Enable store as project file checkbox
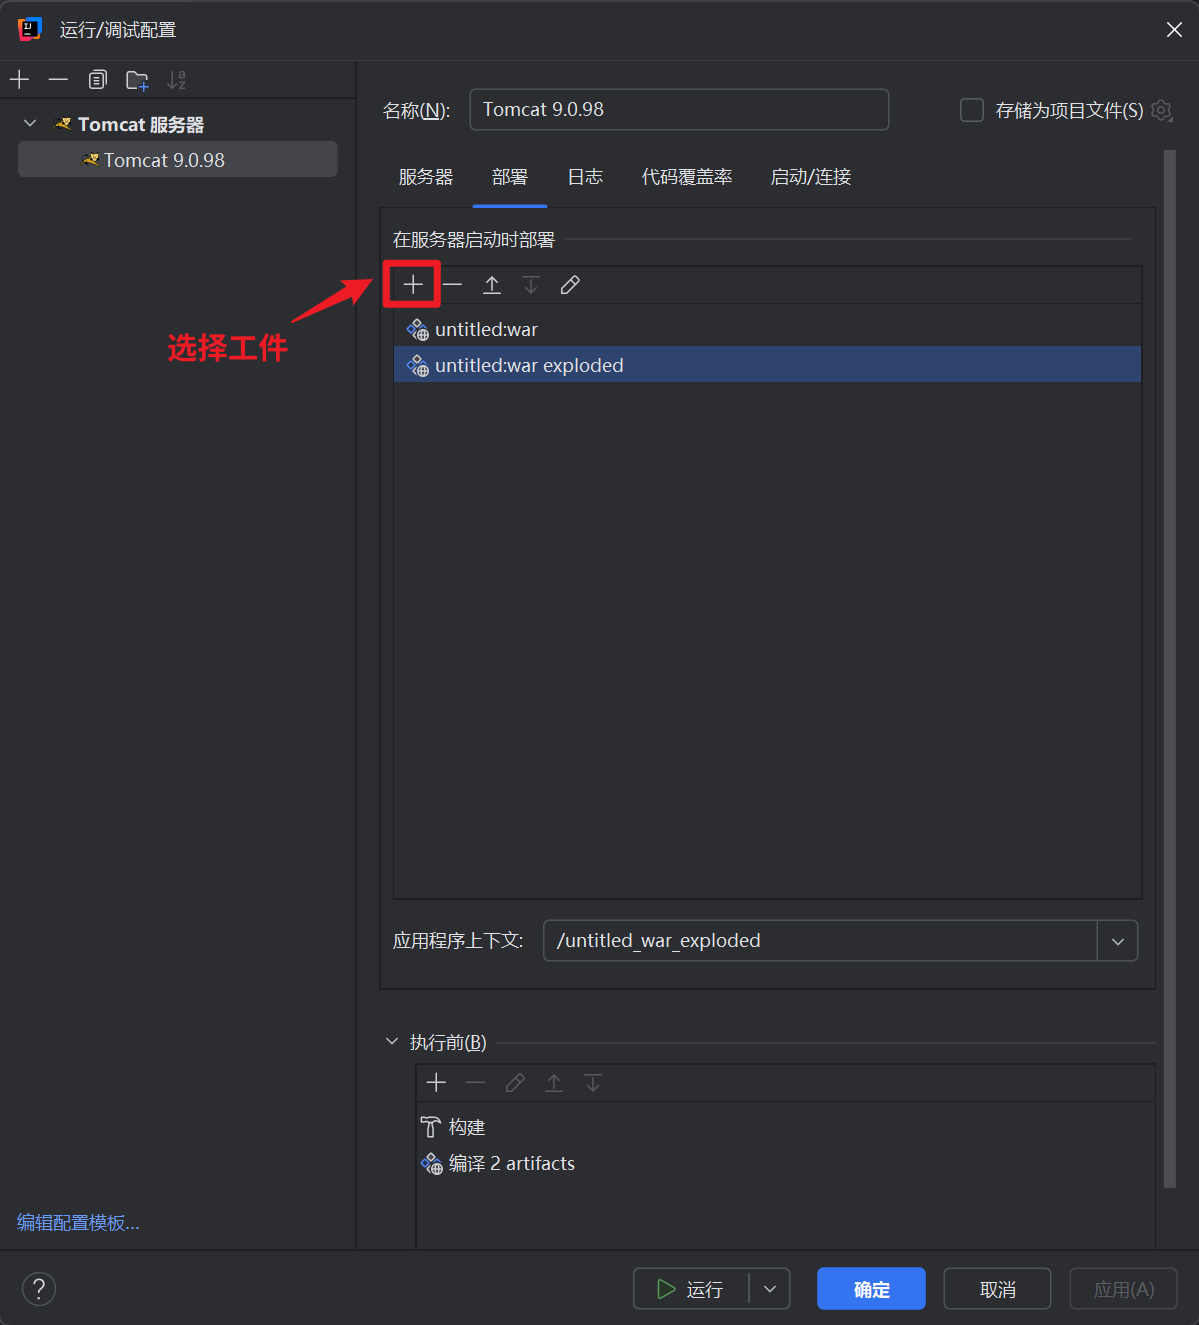 (972, 110)
